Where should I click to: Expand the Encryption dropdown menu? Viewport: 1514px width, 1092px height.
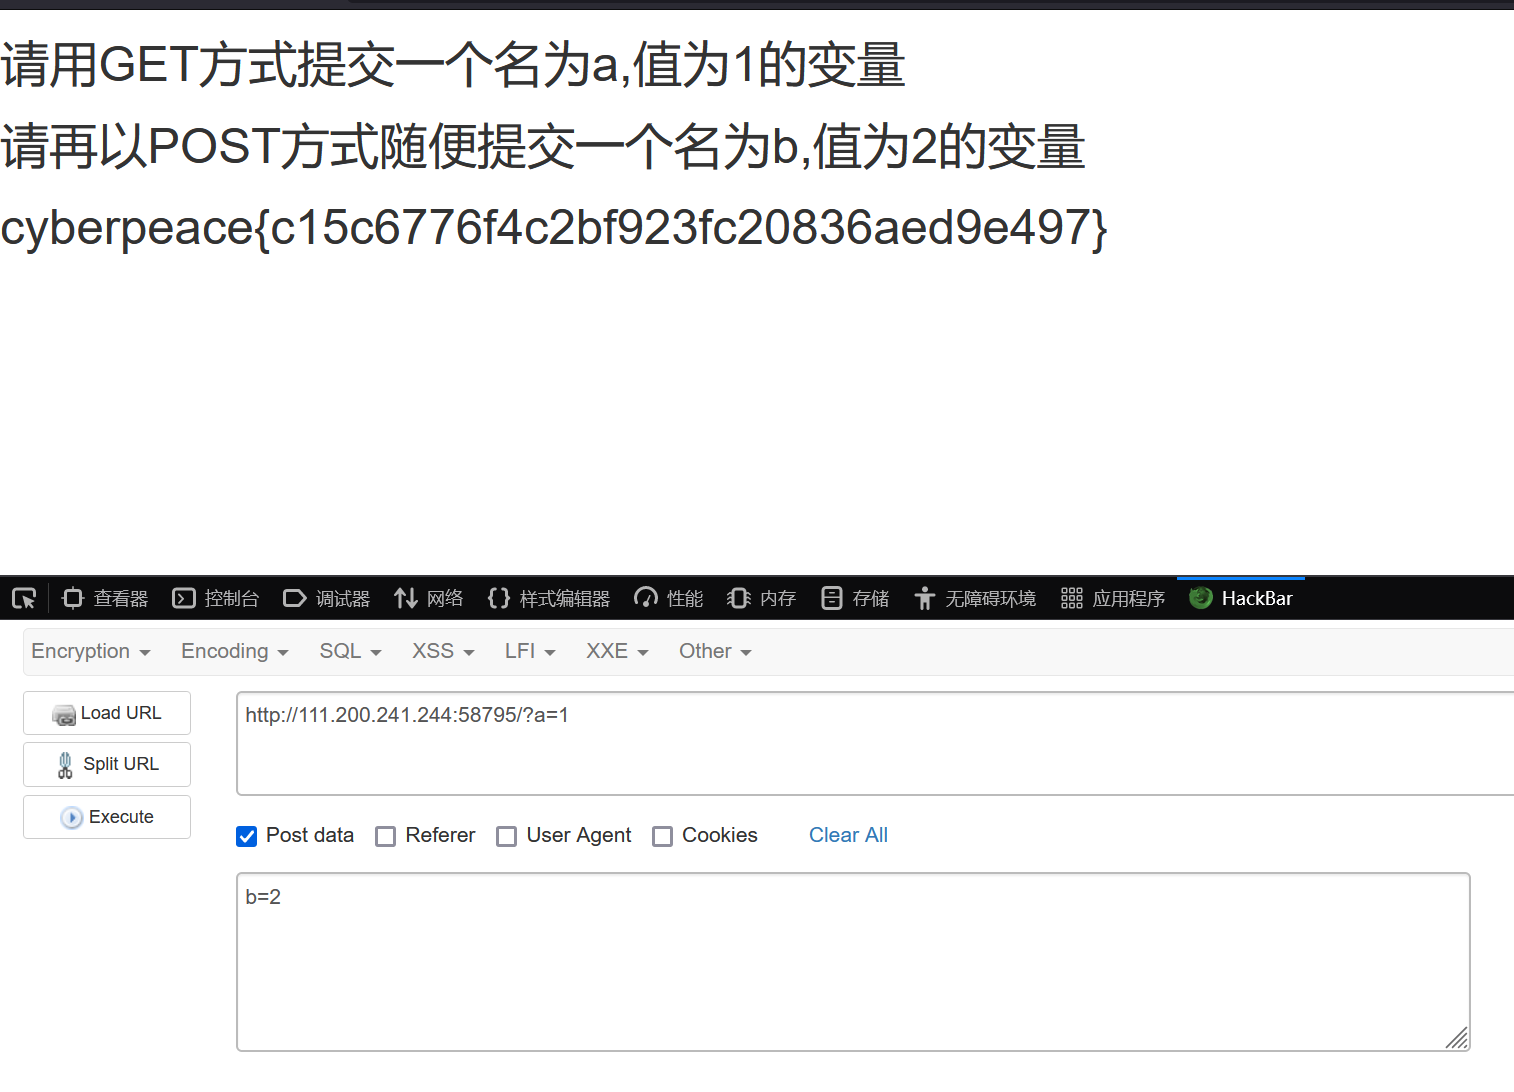90,651
